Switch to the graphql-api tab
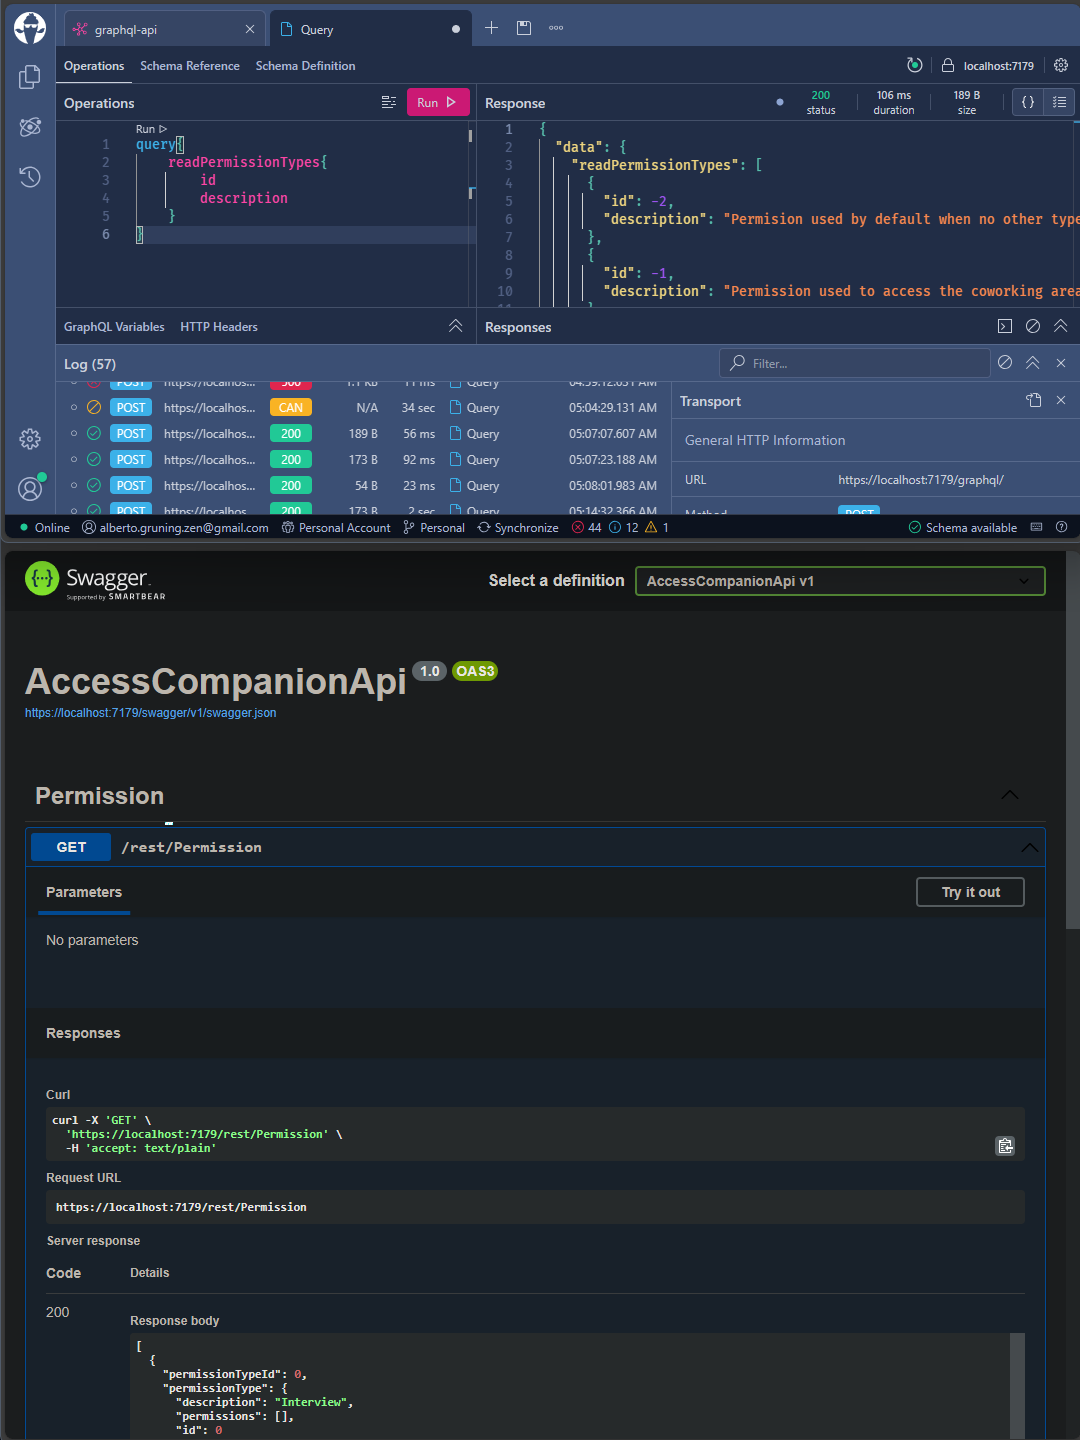This screenshot has height=1440, width=1080. (x=165, y=29)
